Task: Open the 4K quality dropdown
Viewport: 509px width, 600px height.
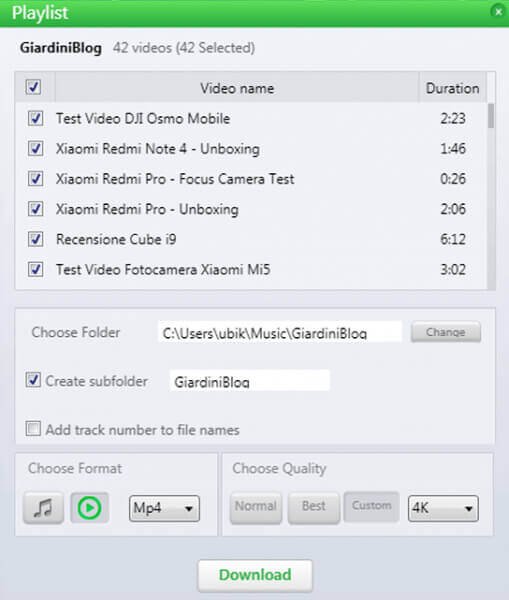Action: point(443,509)
